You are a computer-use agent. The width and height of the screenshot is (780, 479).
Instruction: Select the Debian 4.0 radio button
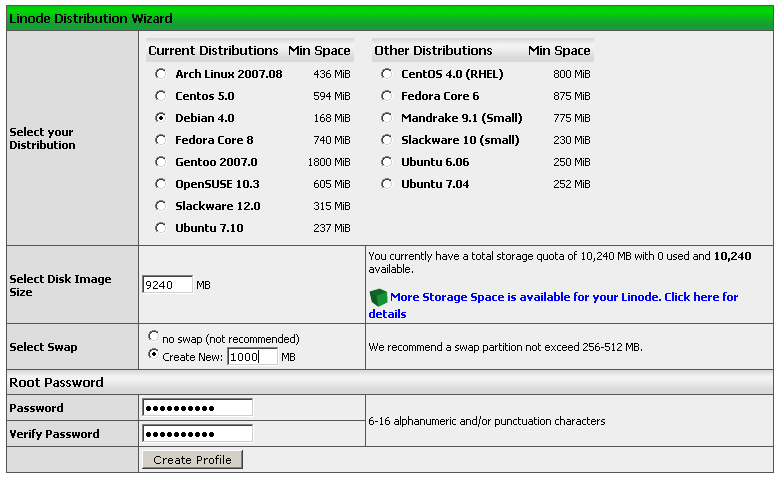coord(160,117)
